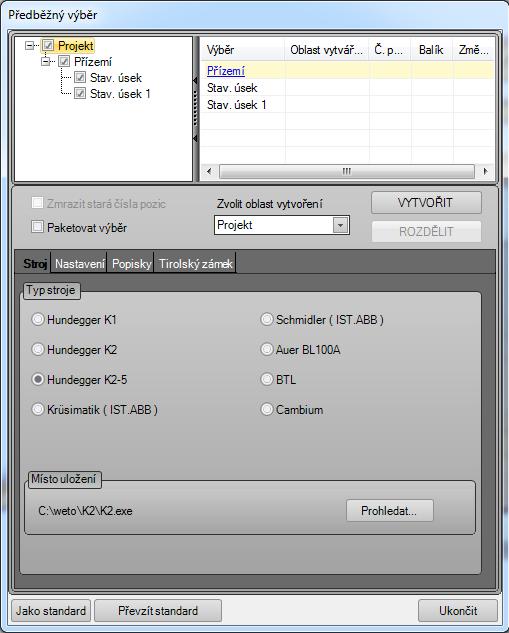The width and height of the screenshot is (509, 633).
Task: Select Přízemí label in the tree
Action: pos(93,62)
